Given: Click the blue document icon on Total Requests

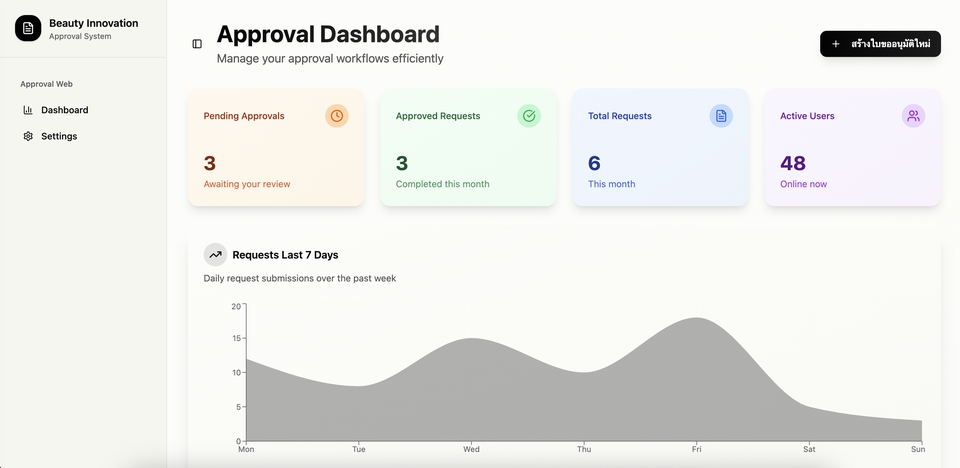Looking at the screenshot, I should 721,116.
